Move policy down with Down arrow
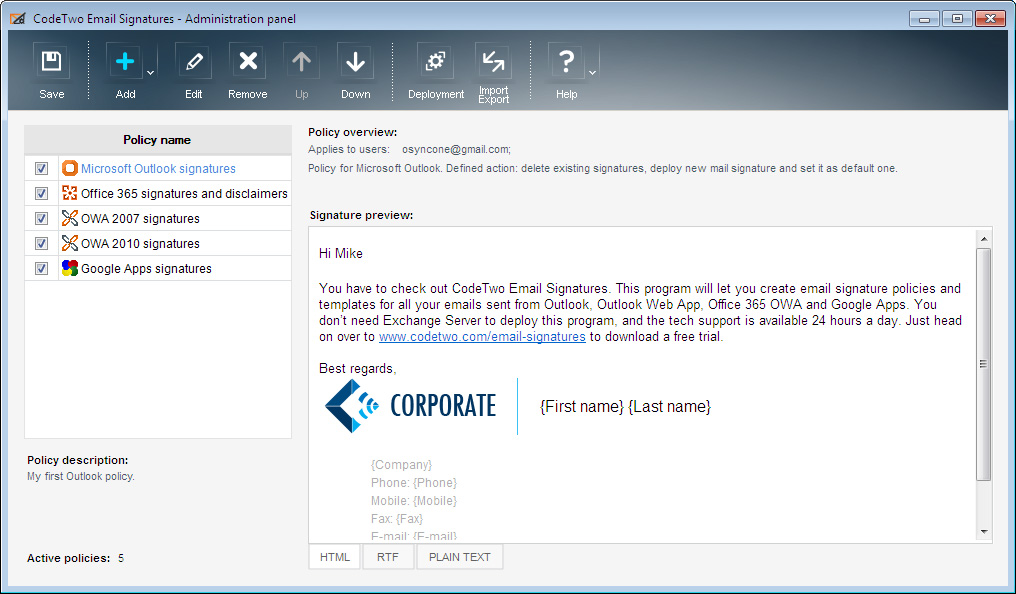Screen dimensions: 1016x594 (x=355, y=62)
